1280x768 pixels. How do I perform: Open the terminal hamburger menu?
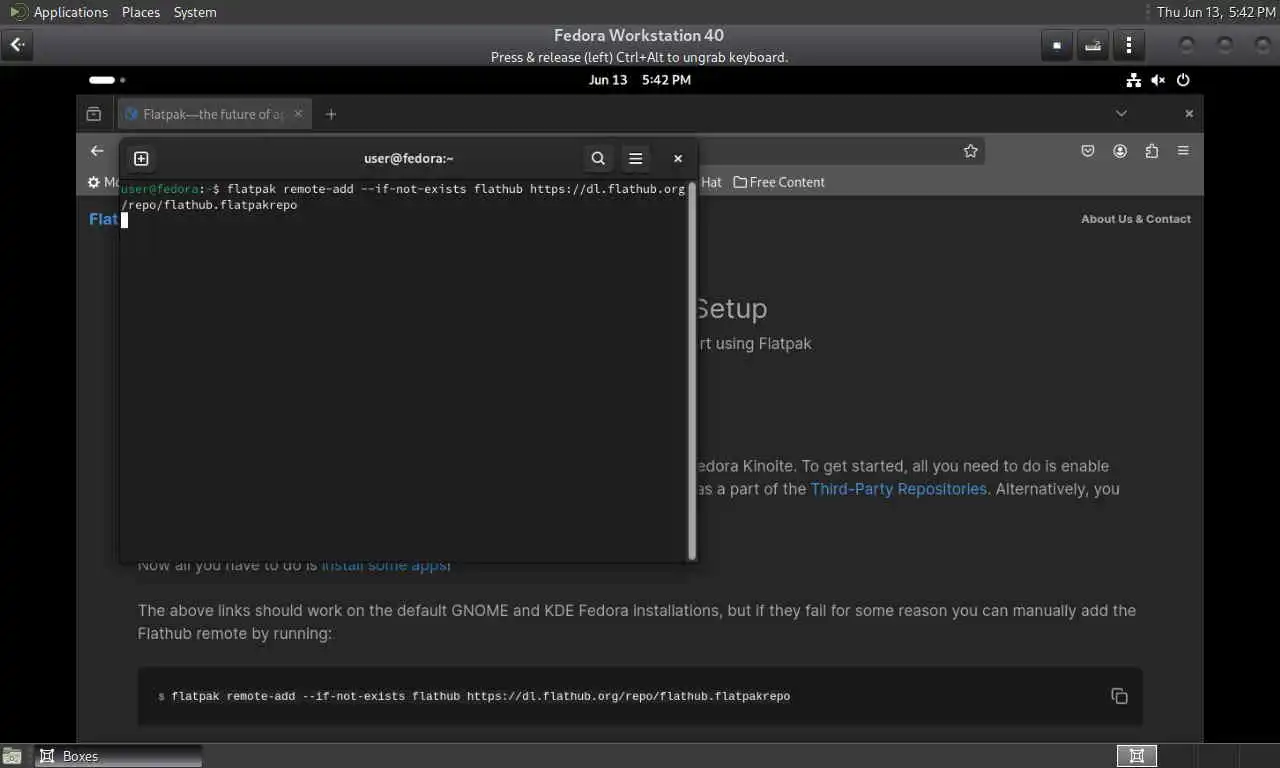click(x=635, y=158)
